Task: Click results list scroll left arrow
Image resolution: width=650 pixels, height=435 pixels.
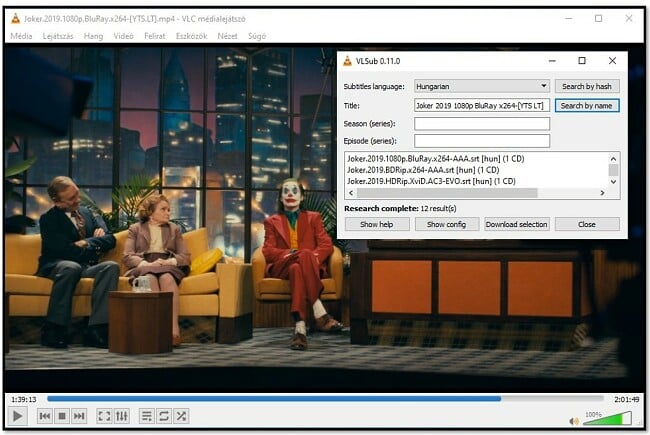Action: click(351, 193)
